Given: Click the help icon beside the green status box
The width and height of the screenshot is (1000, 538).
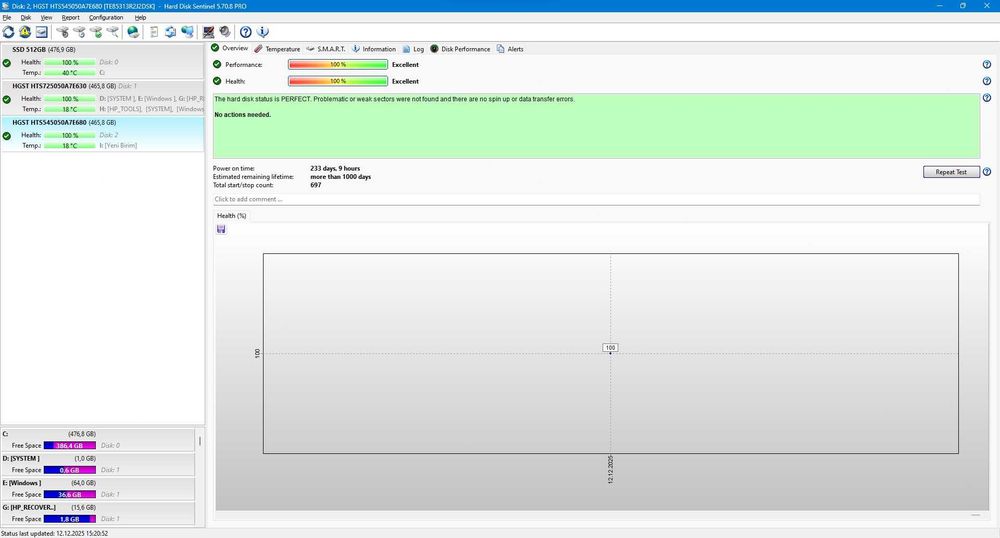Looking at the screenshot, I should [x=987, y=98].
